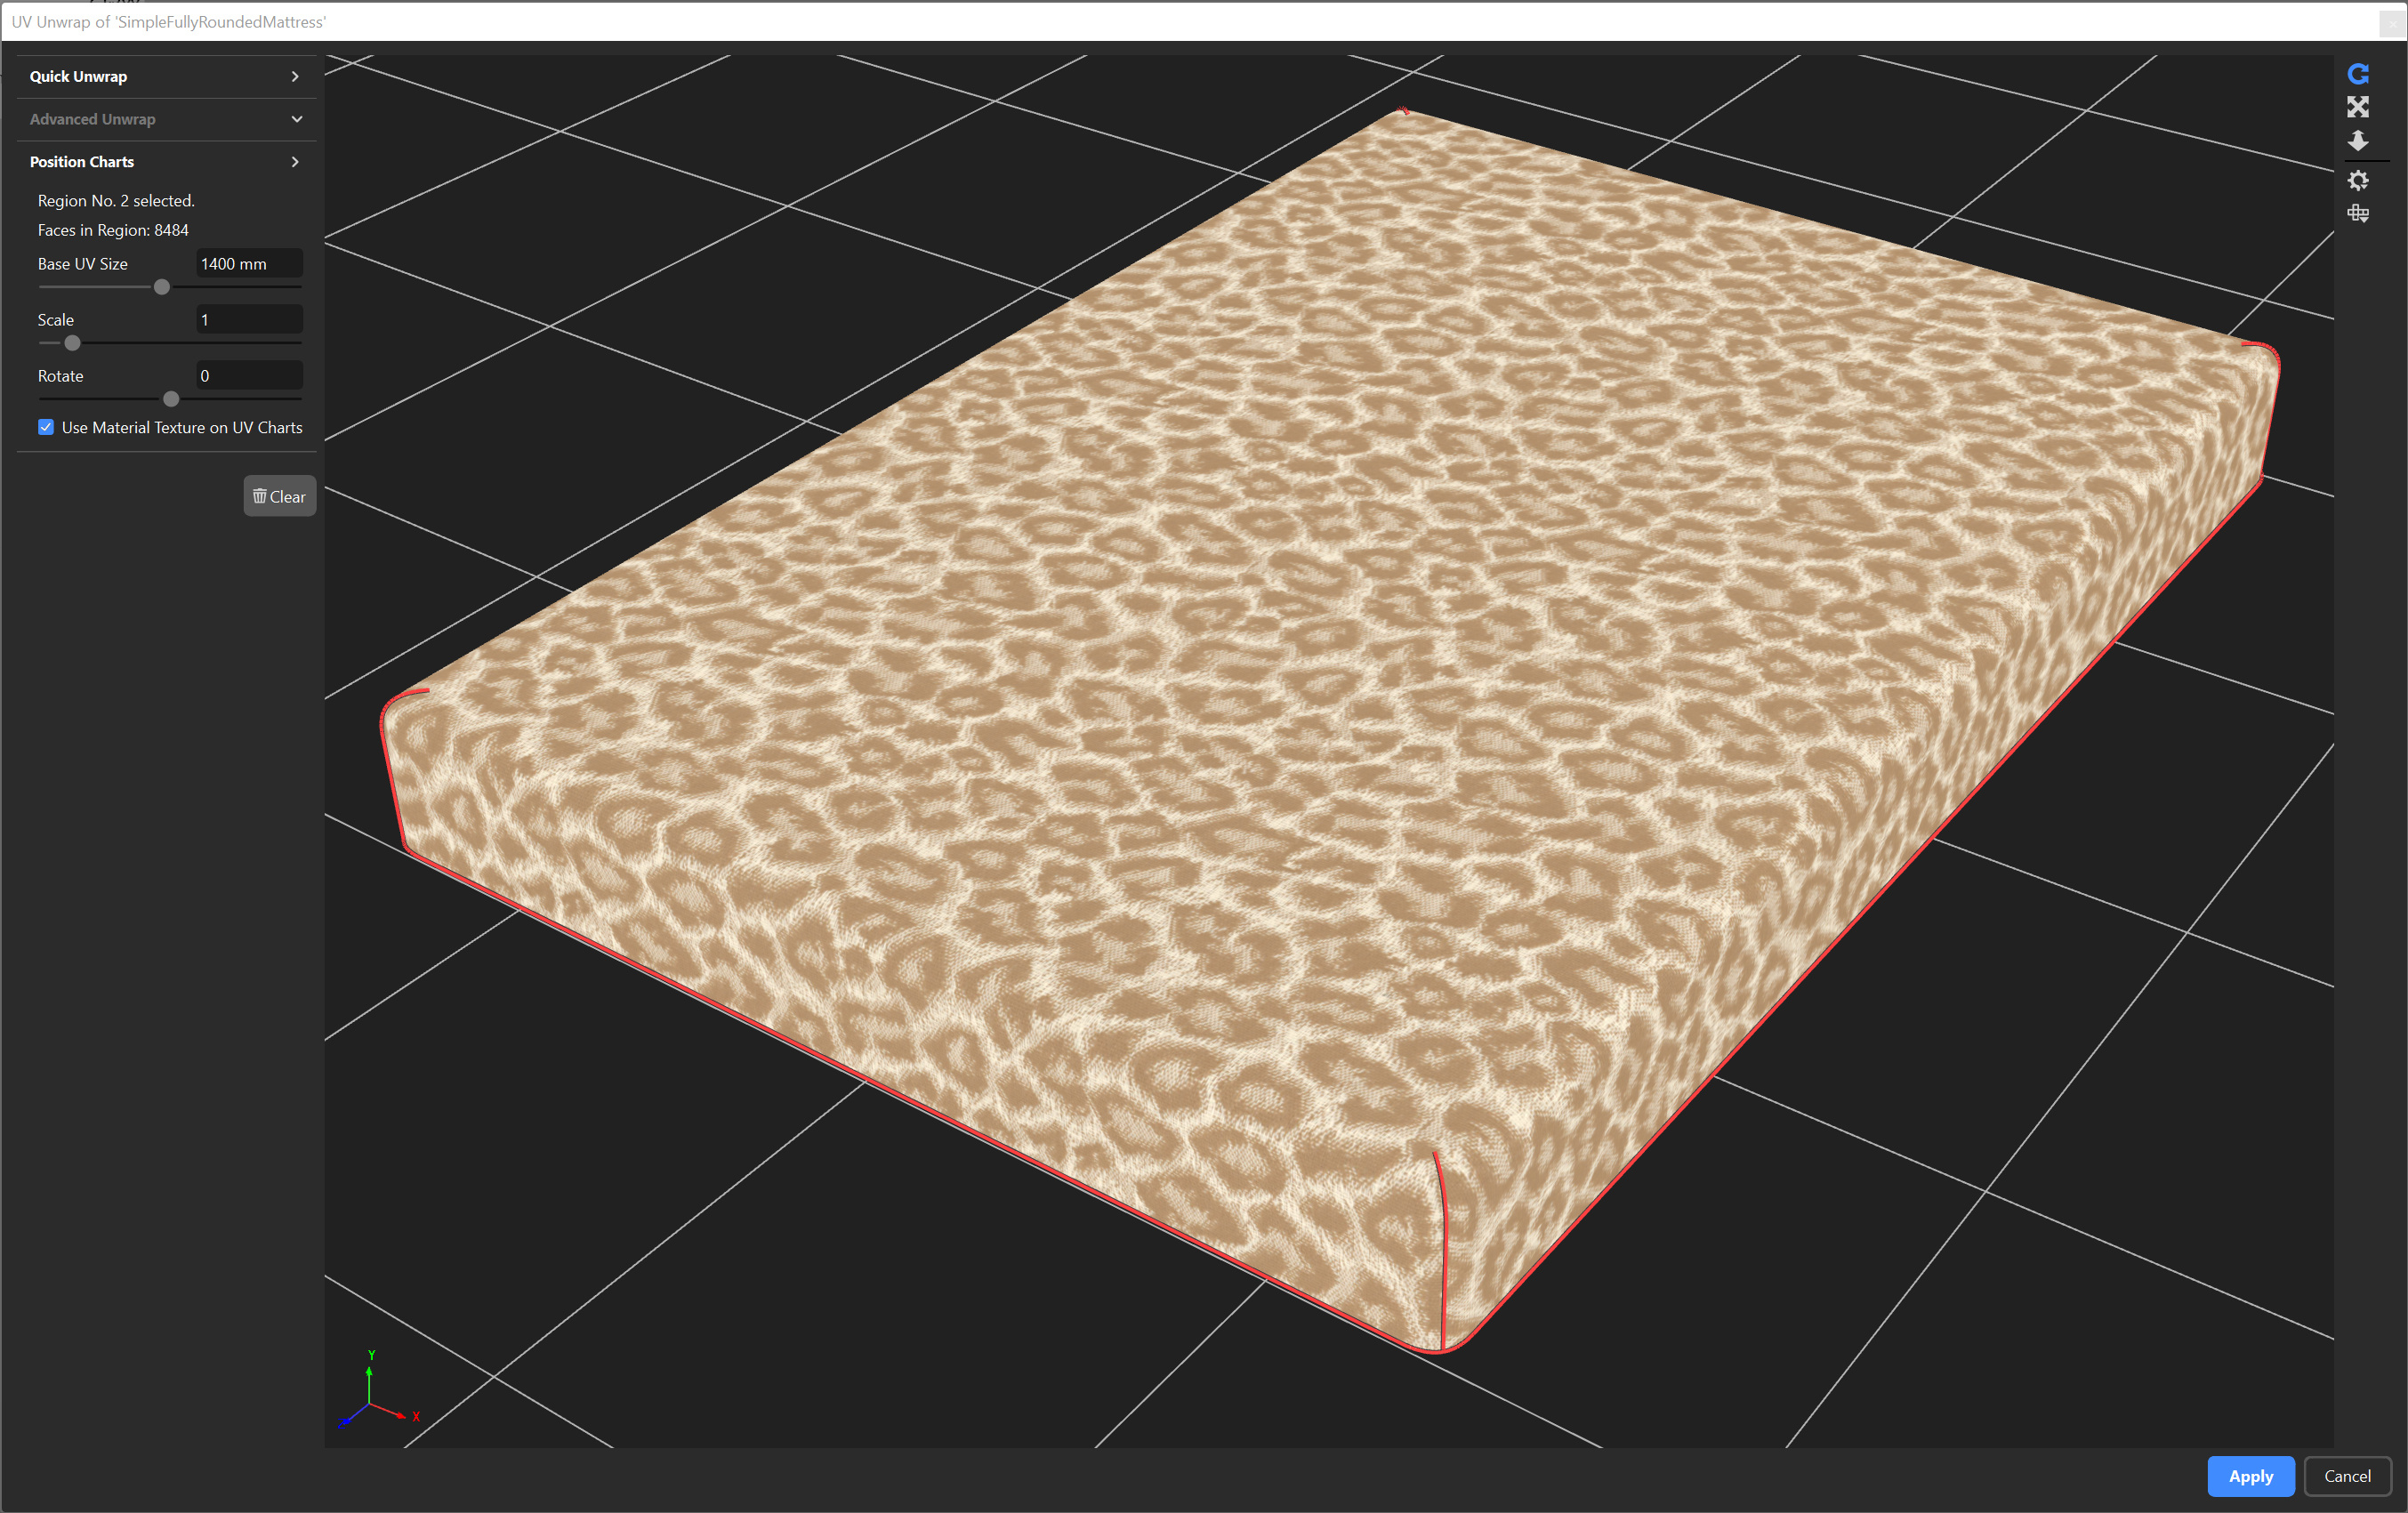Open the gear settings dropdown icon
The image size is (2408, 1513).
pyautogui.click(x=2357, y=181)
